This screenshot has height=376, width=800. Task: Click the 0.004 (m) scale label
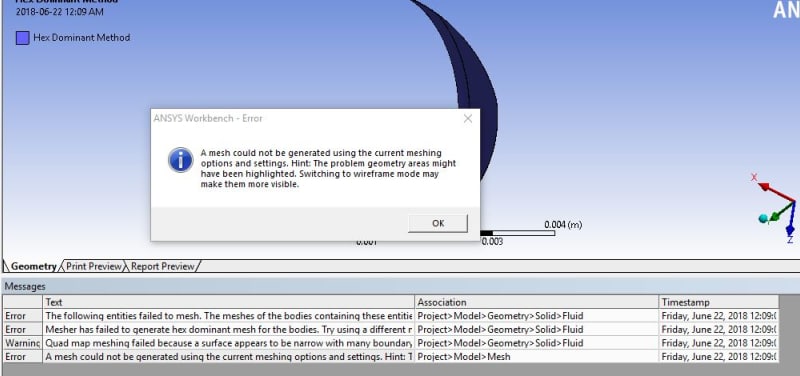[563, 224]
